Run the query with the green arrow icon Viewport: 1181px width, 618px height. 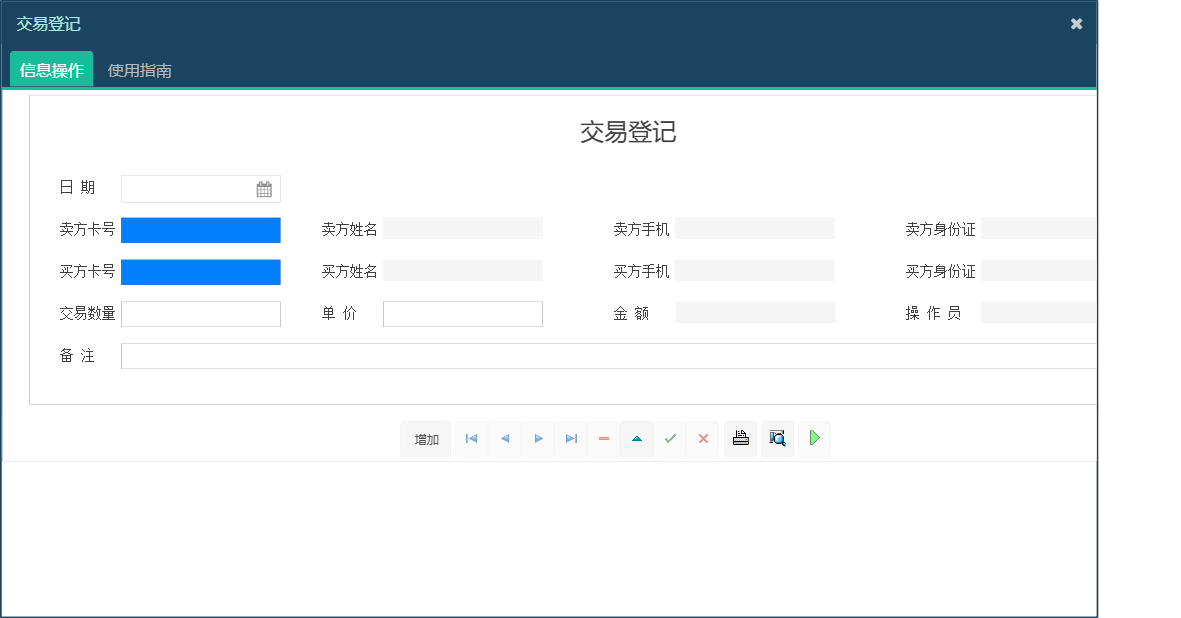pos(814,438)
